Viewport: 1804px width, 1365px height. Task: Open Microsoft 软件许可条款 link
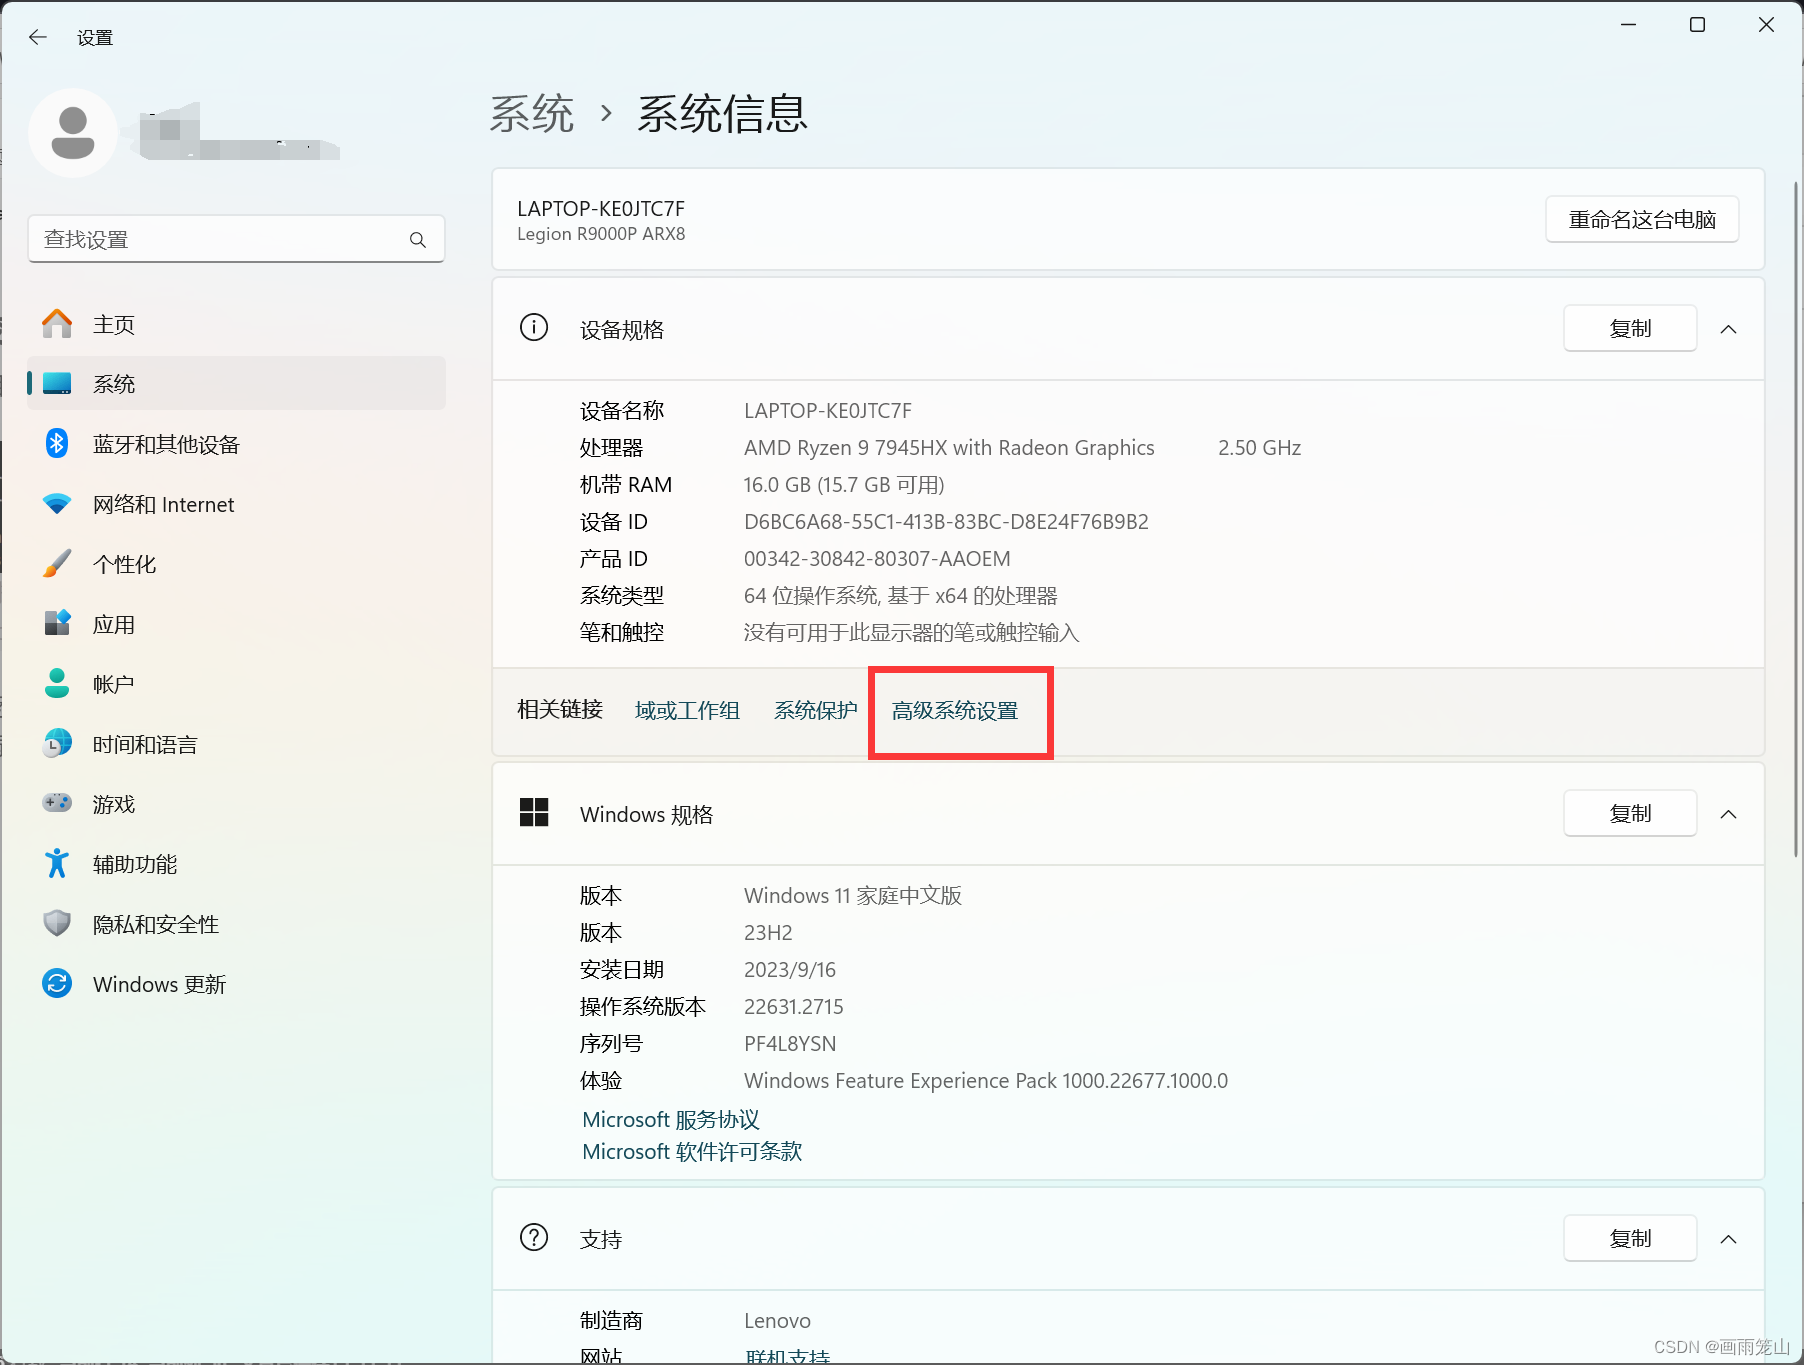pyautogui.click(x=692, y=1151)
